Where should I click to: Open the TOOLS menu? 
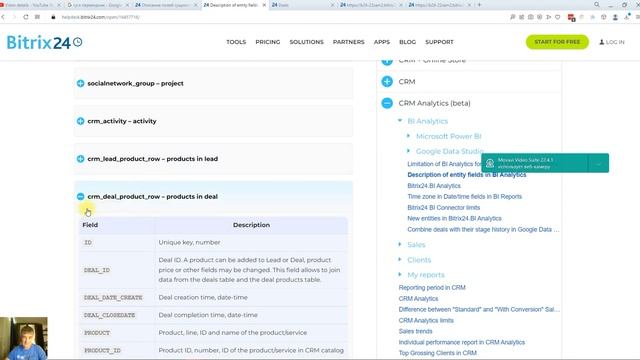tap(236, 42)
